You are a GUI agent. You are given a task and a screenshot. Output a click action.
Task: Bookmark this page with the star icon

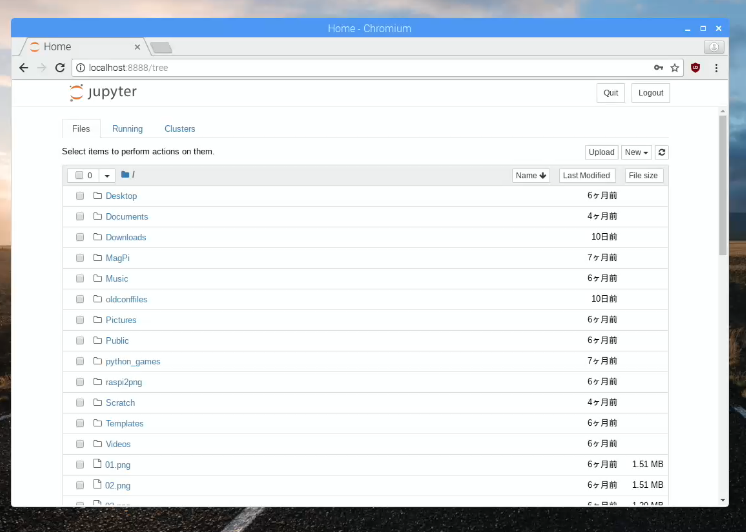pos(675,68)
